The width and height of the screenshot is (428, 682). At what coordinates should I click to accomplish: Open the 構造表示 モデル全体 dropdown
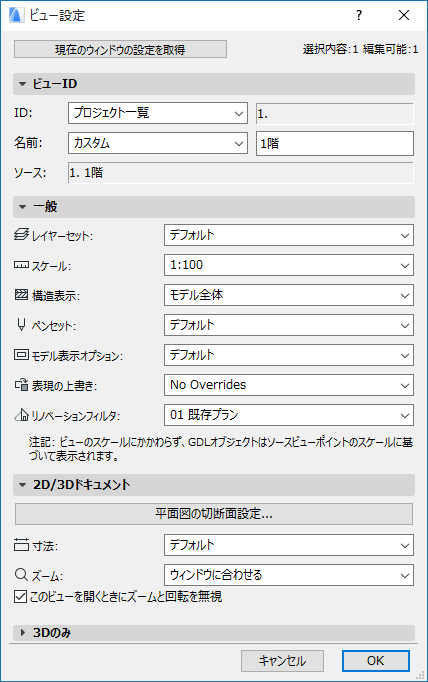(289, 295)
